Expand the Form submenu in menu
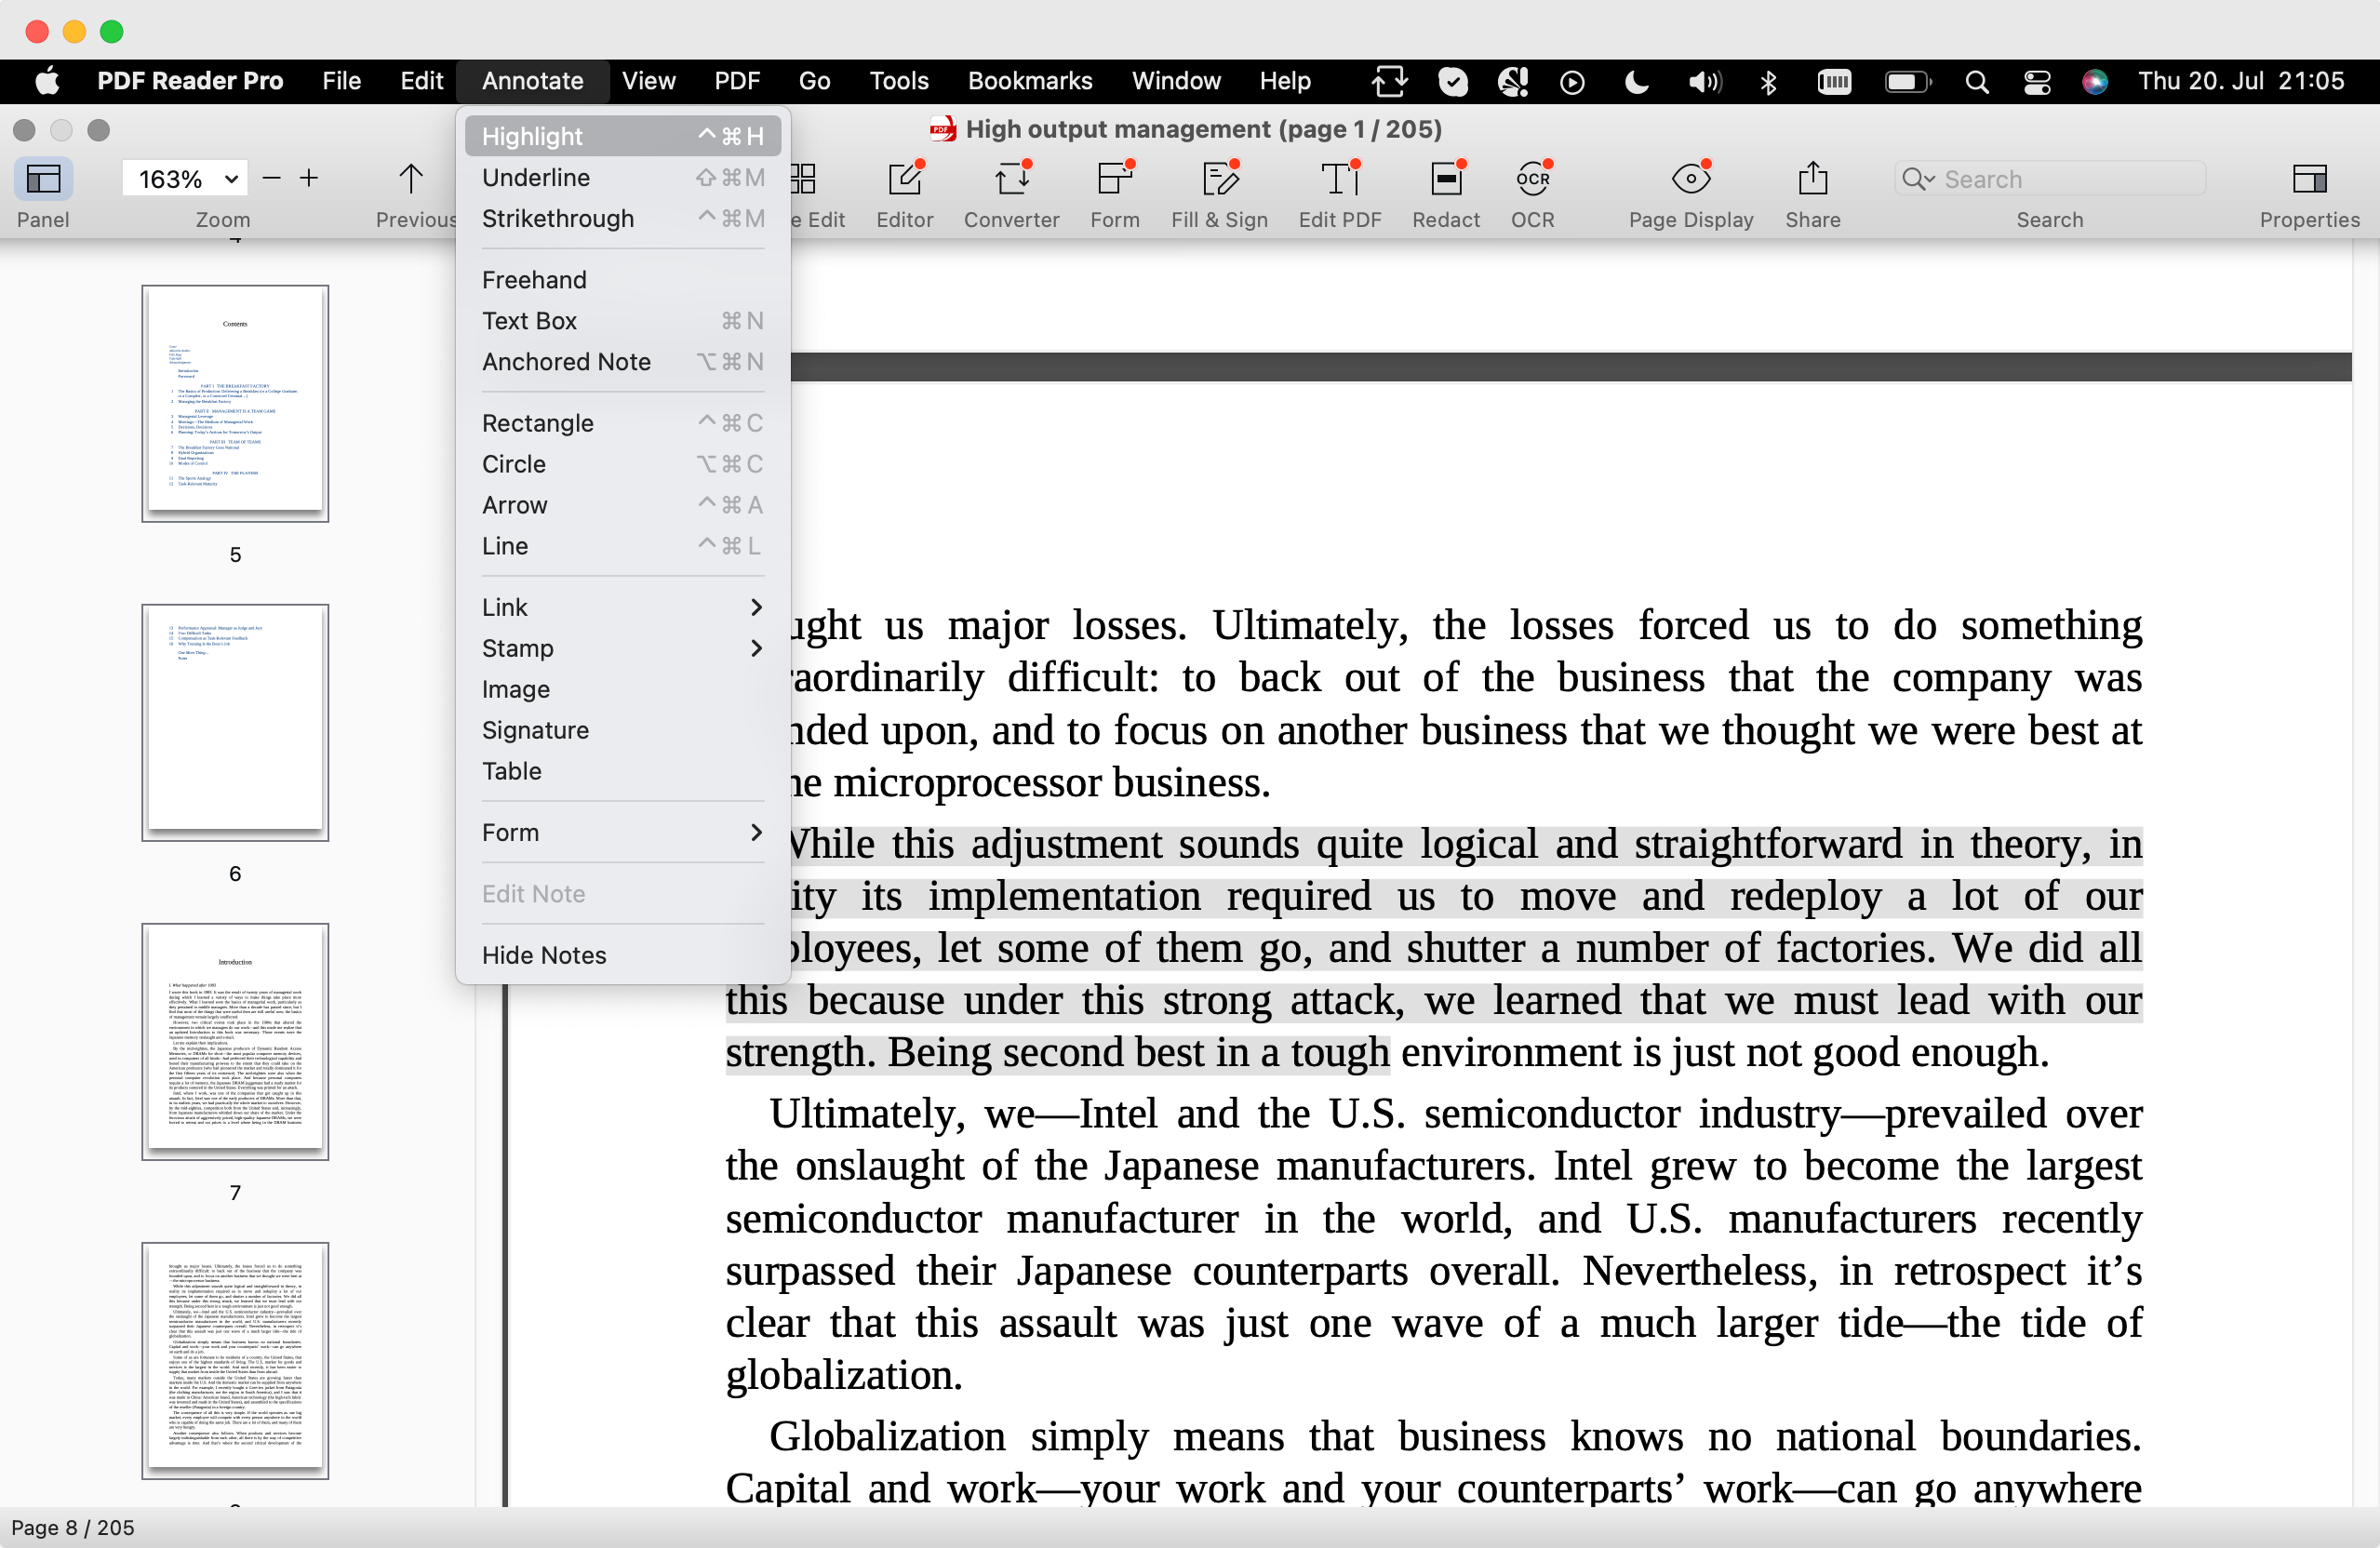 click(622, 832)
